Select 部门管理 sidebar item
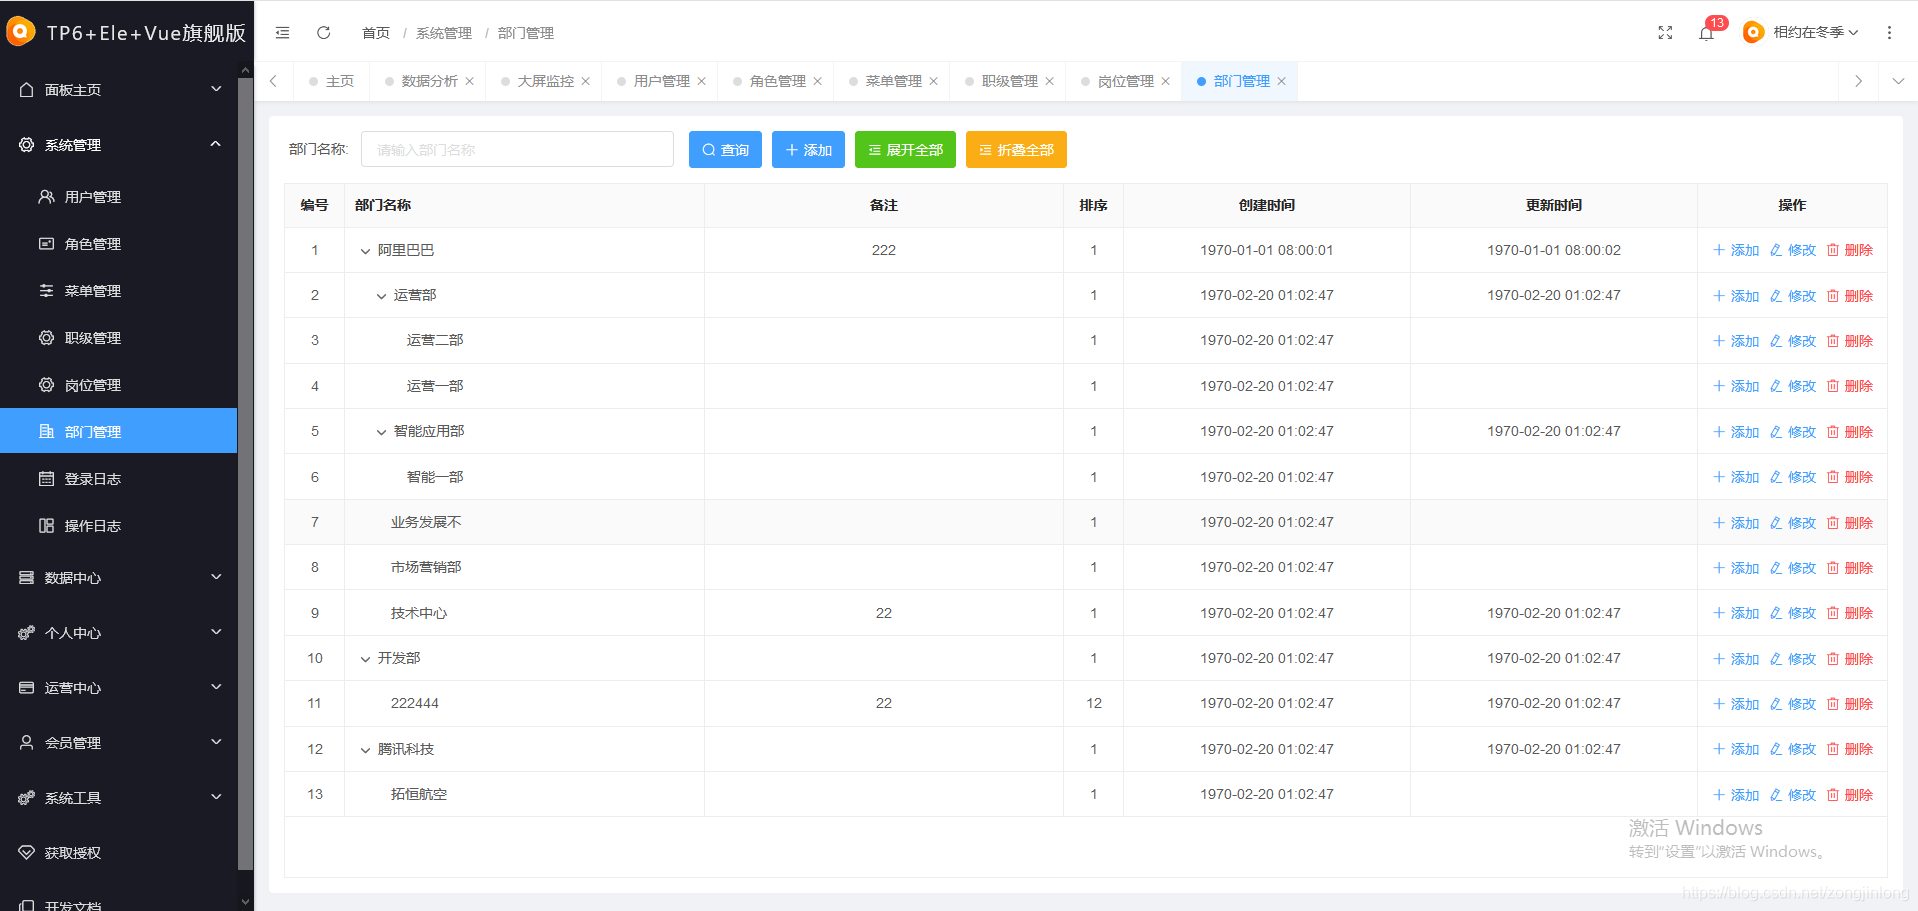Image resolution: width=1918 pixels, height=911 pixels. point(118,432)
